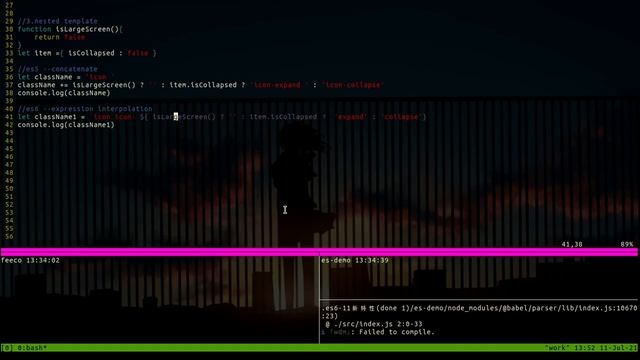
Task: Click the 'icon-collapse' string on line 37
Action: click(353, 85)
